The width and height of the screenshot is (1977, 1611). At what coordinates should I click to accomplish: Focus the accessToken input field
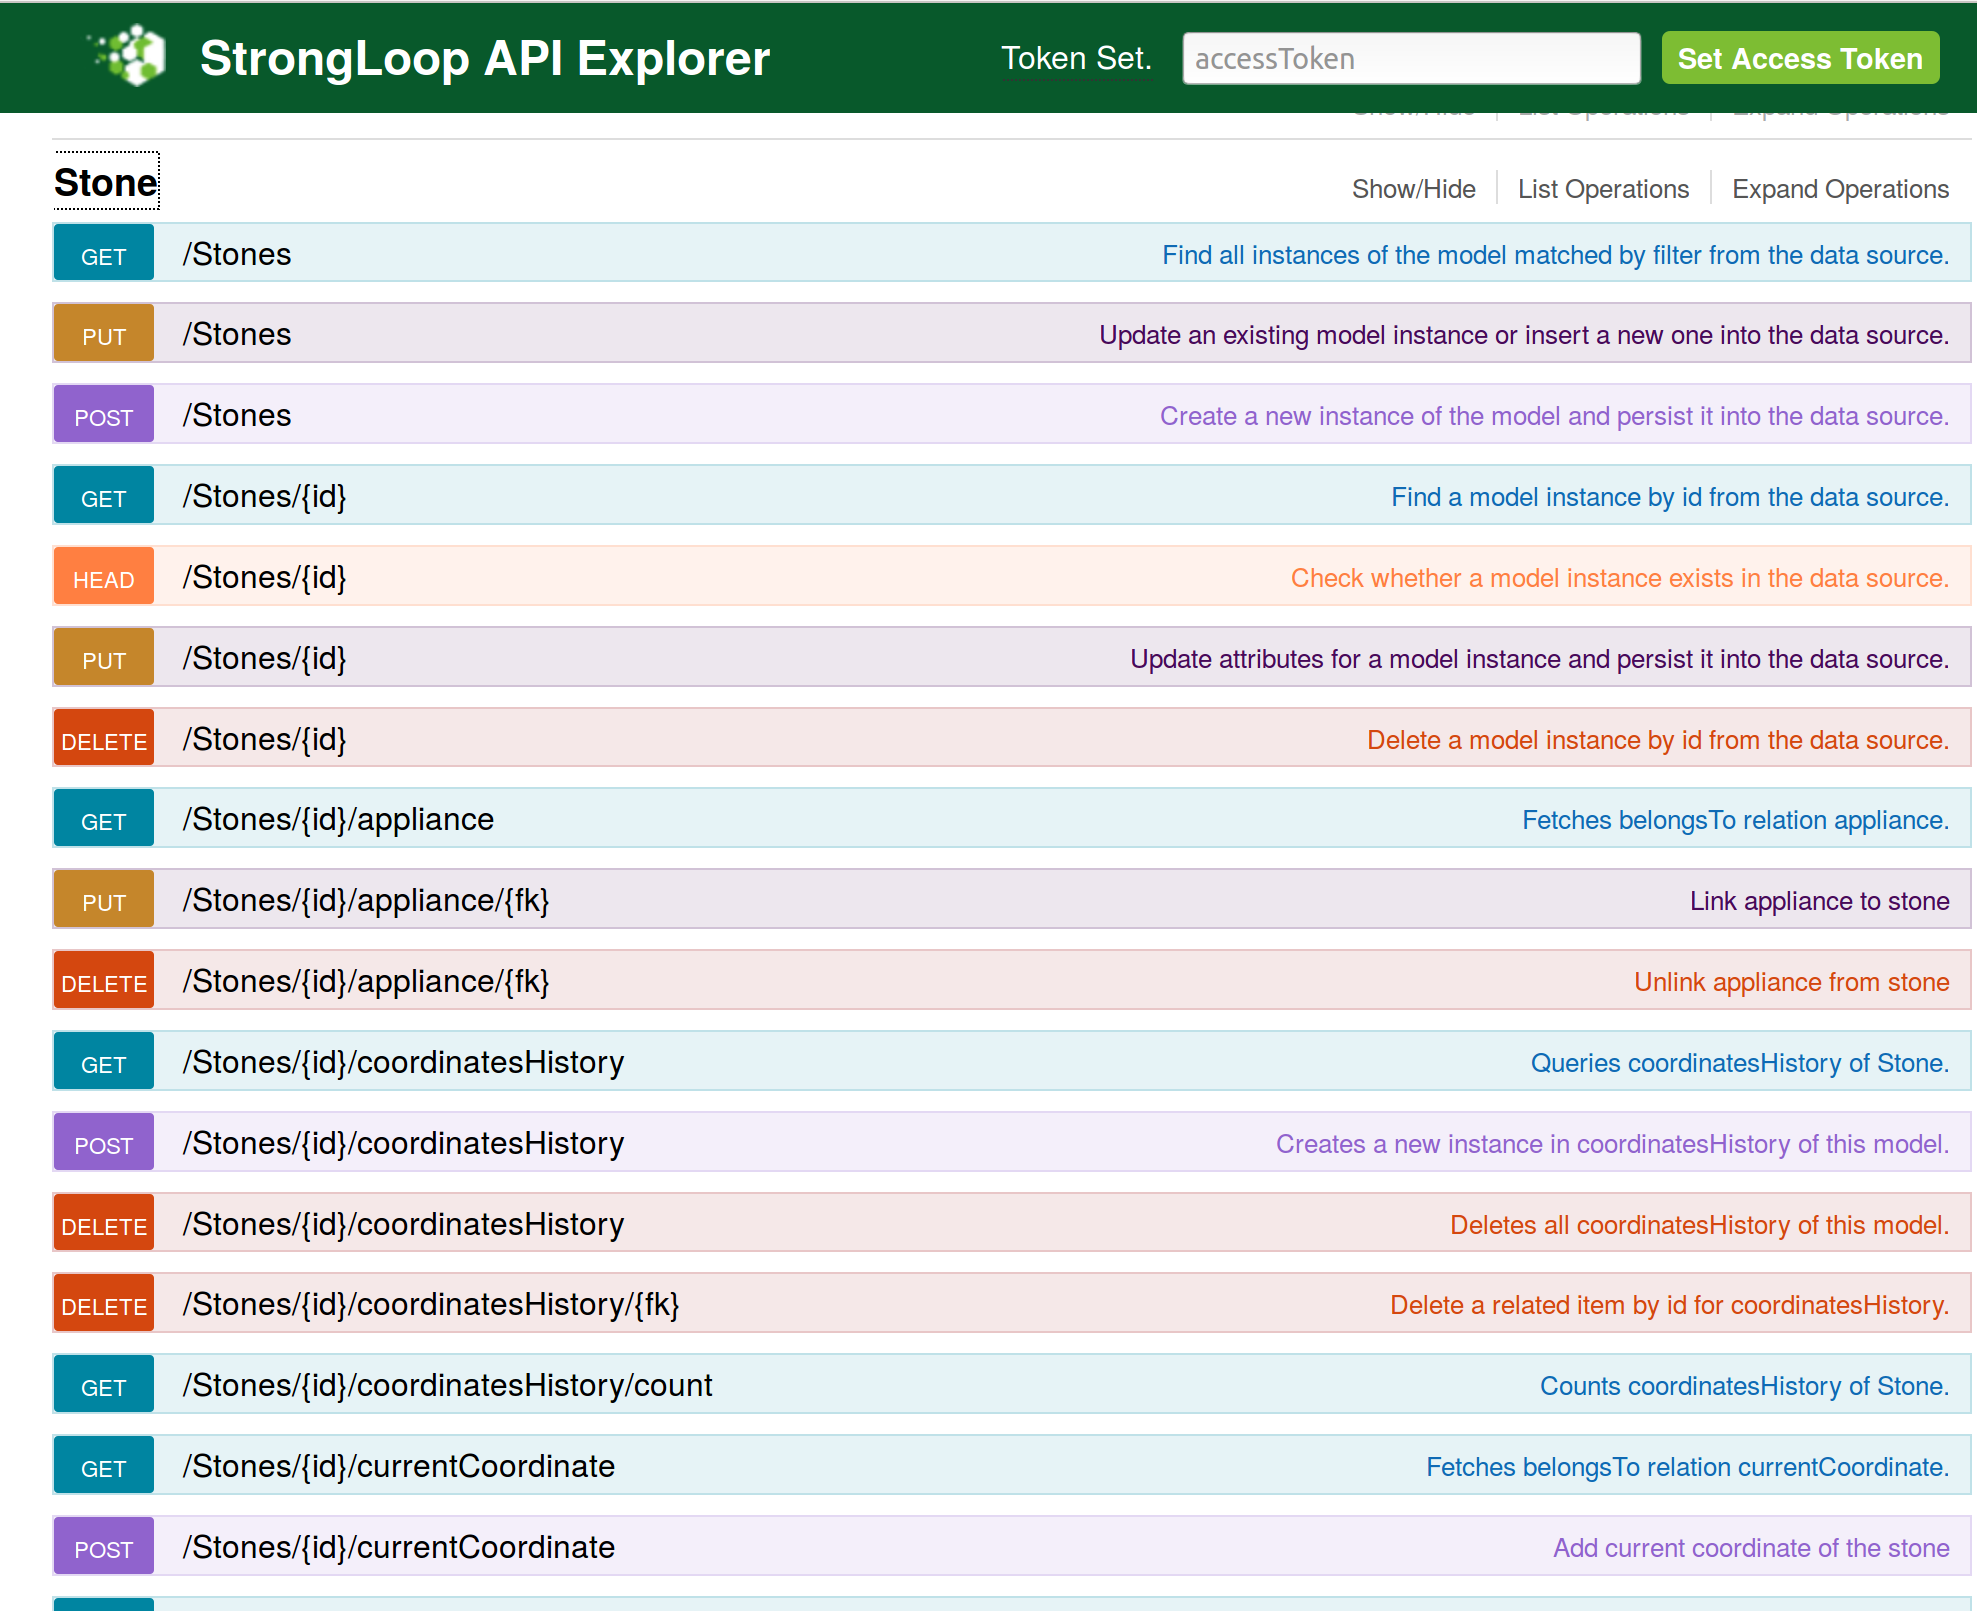coord(1410,59)
